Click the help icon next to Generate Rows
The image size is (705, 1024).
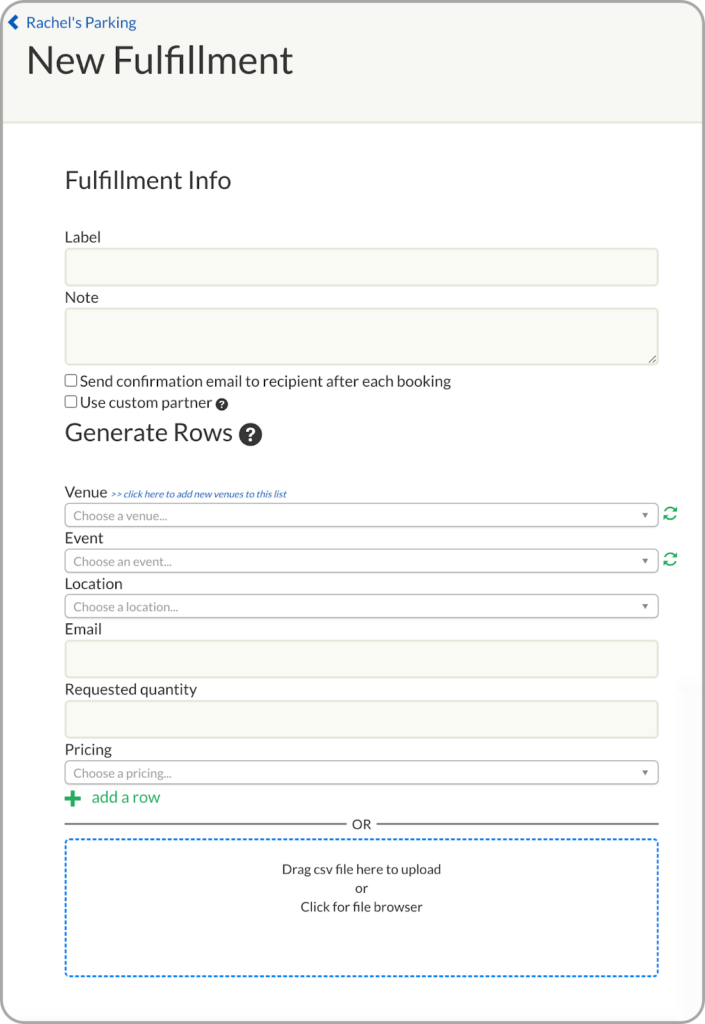coord(251,434)
